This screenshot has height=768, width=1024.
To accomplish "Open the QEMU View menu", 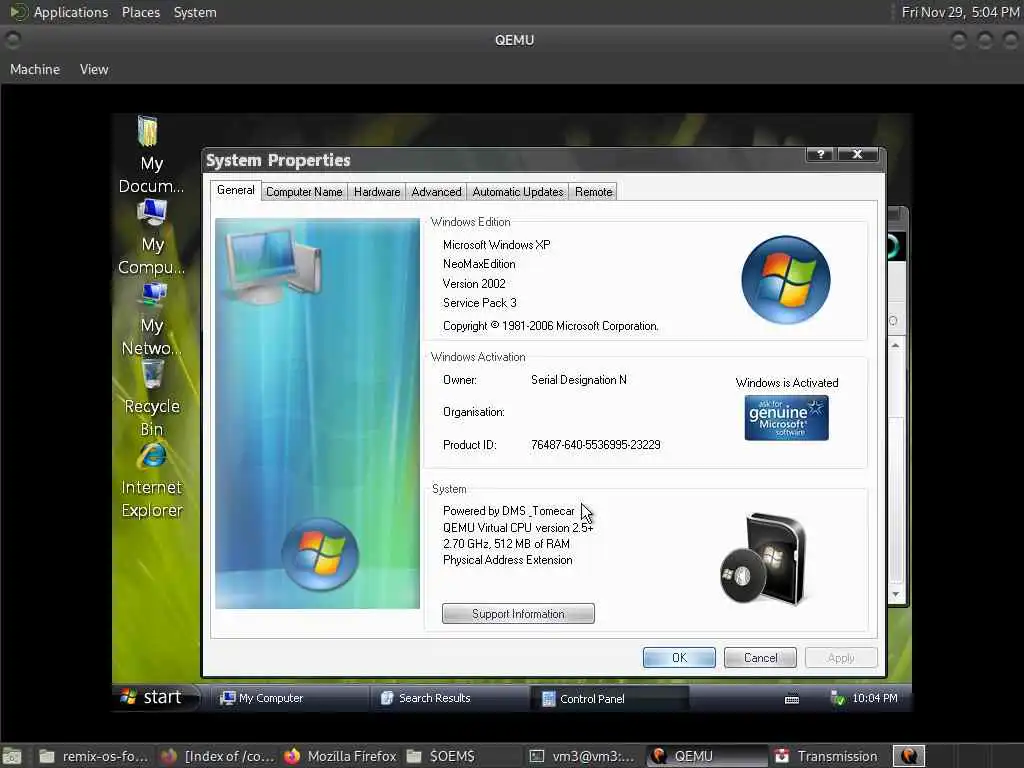I will tap(94, 69).
